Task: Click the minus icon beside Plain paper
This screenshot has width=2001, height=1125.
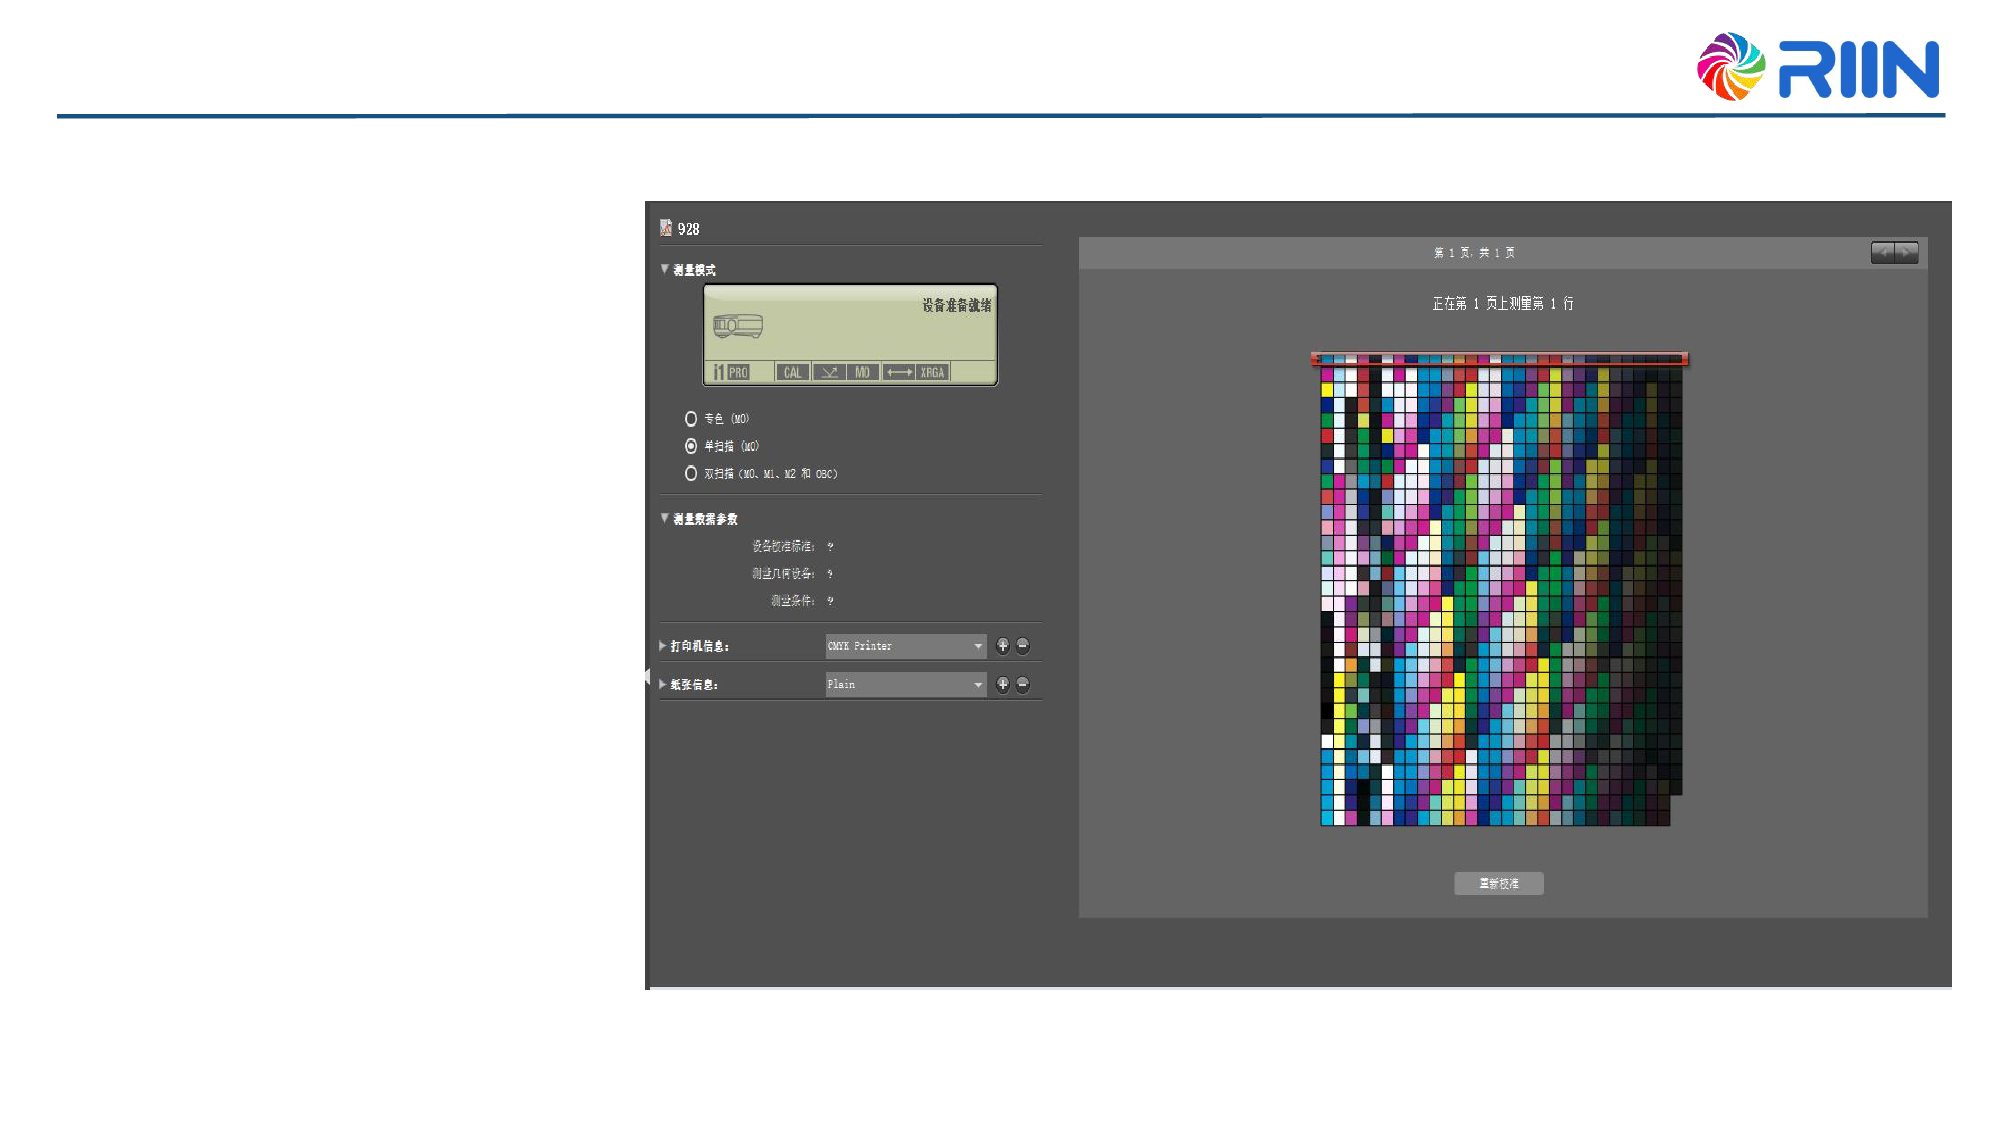Action: [1022, 684]
